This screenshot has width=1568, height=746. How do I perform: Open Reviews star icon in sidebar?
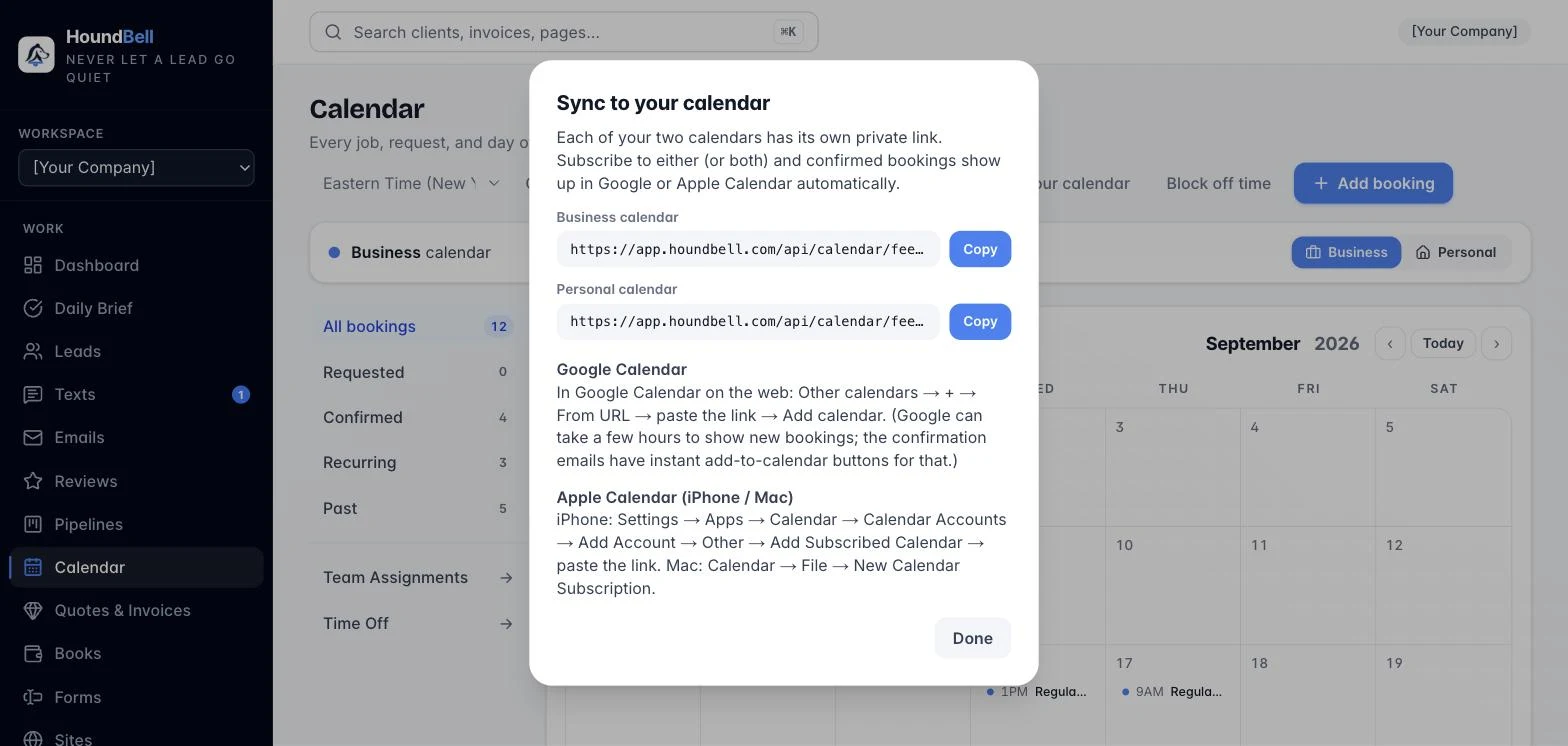pyautogui.click(x=33, y=481)
